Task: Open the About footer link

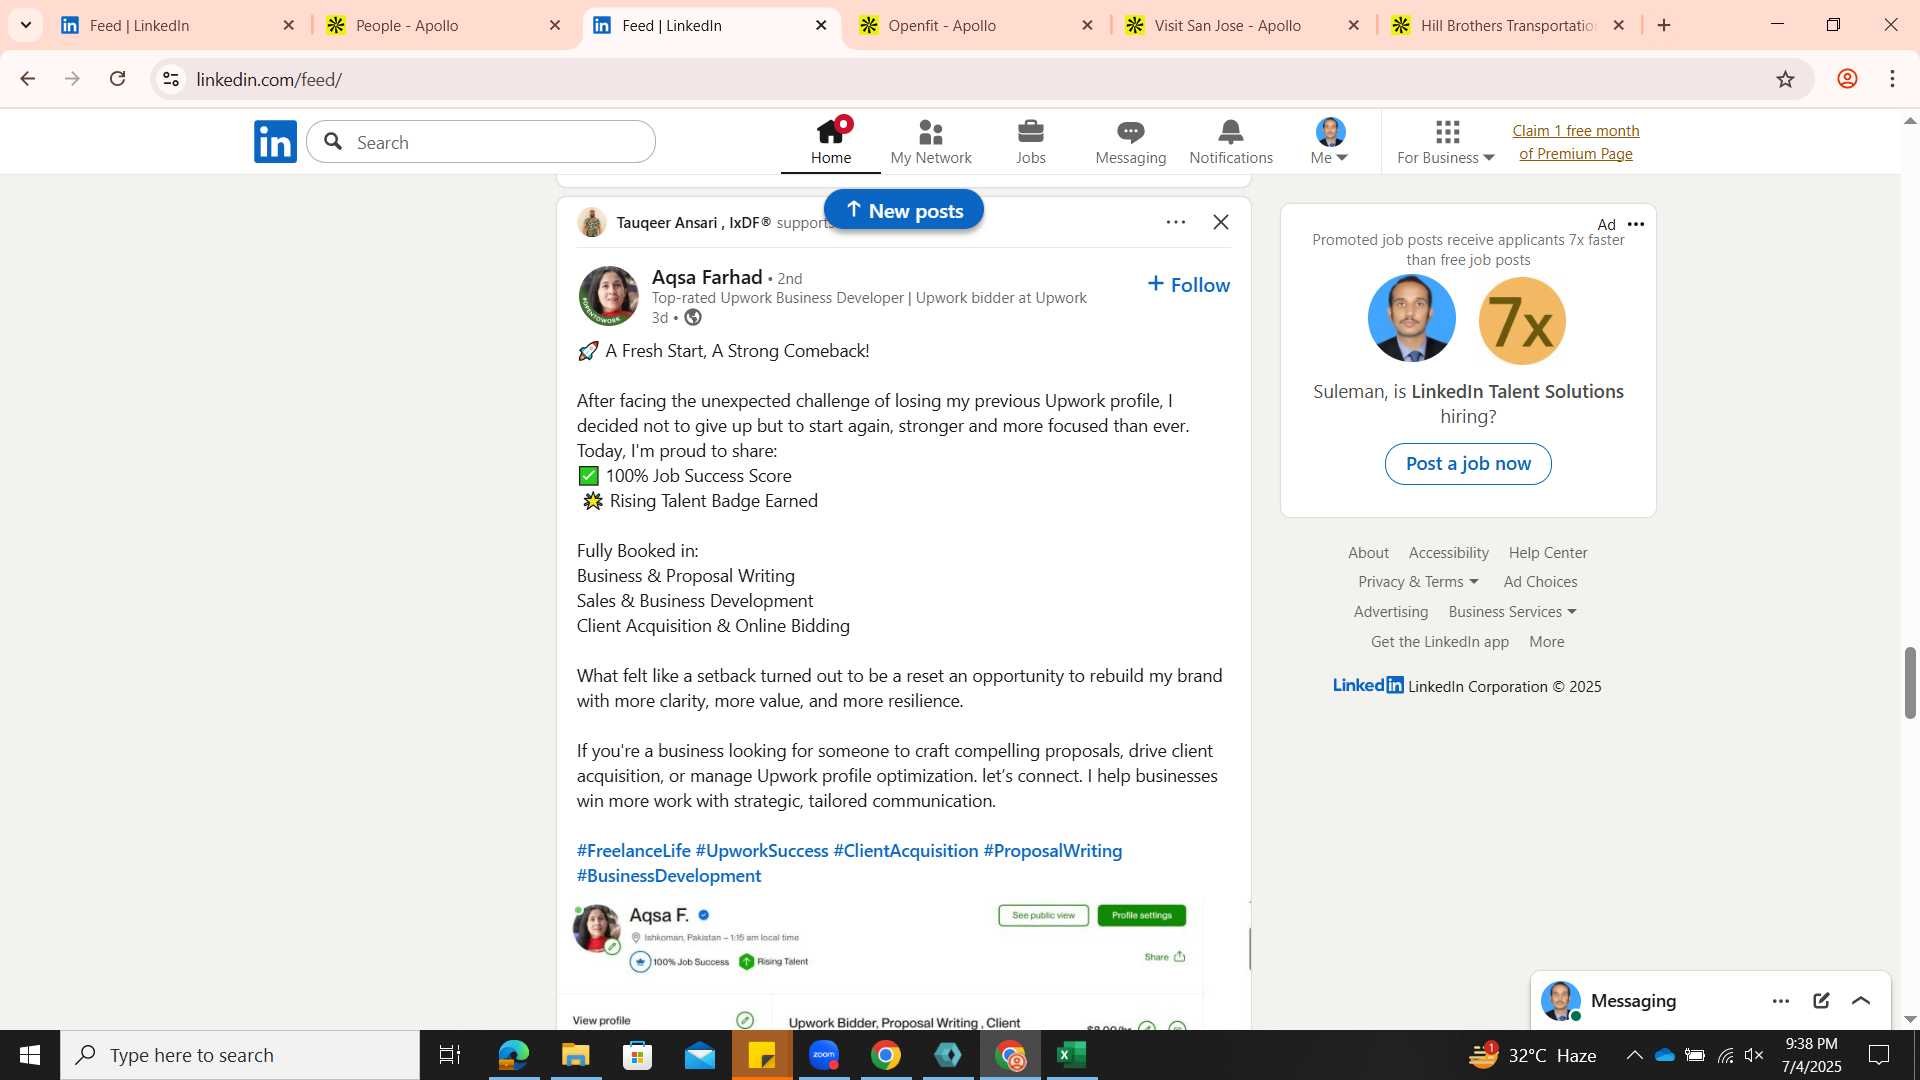Action: pyautogui.click(x=1368, y=553)
